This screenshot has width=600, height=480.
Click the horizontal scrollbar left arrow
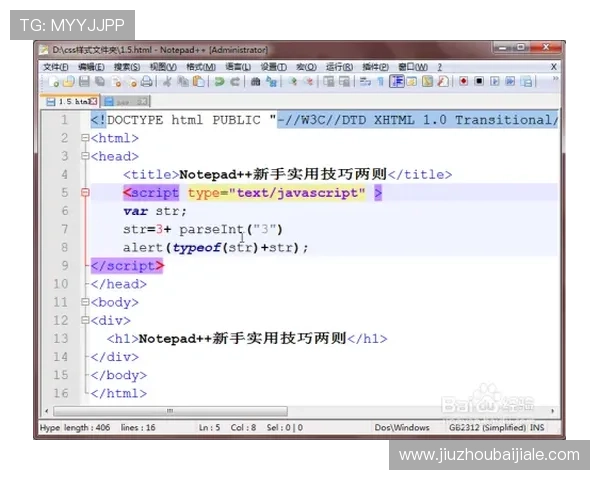tap(47, 411)
